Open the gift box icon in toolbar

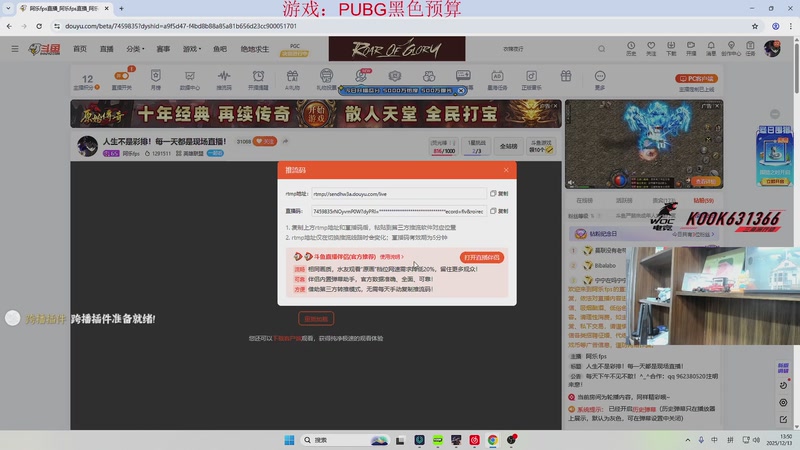point(566,77)
